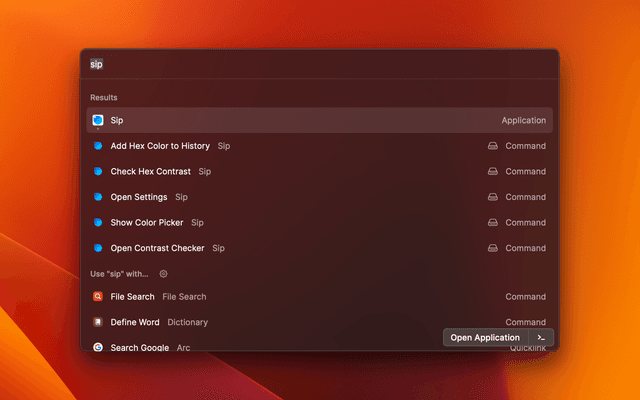Click the tray icon on Check Hex Contrast row
Image resolution: width=640 pixels, height=400 pixels.
click(493, 171)
